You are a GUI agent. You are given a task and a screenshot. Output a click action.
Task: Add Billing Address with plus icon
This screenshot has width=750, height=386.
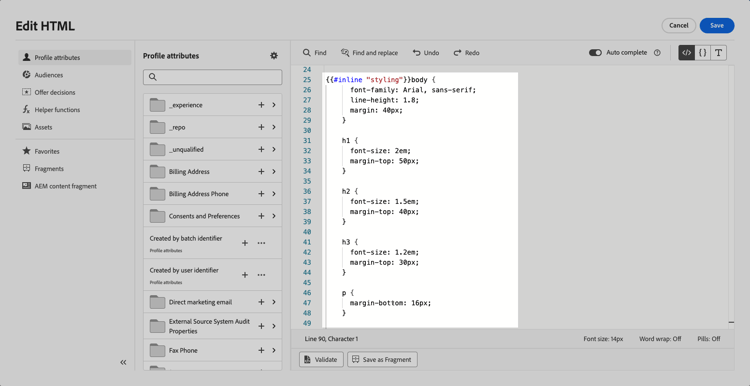coord(261,171)
